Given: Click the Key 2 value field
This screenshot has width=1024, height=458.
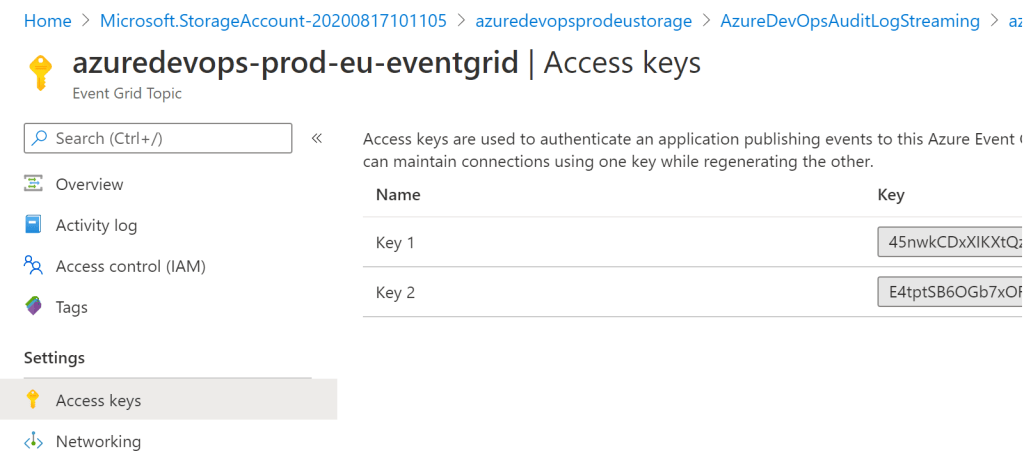Looking at the screenshot, I should [x=949, y=292].
